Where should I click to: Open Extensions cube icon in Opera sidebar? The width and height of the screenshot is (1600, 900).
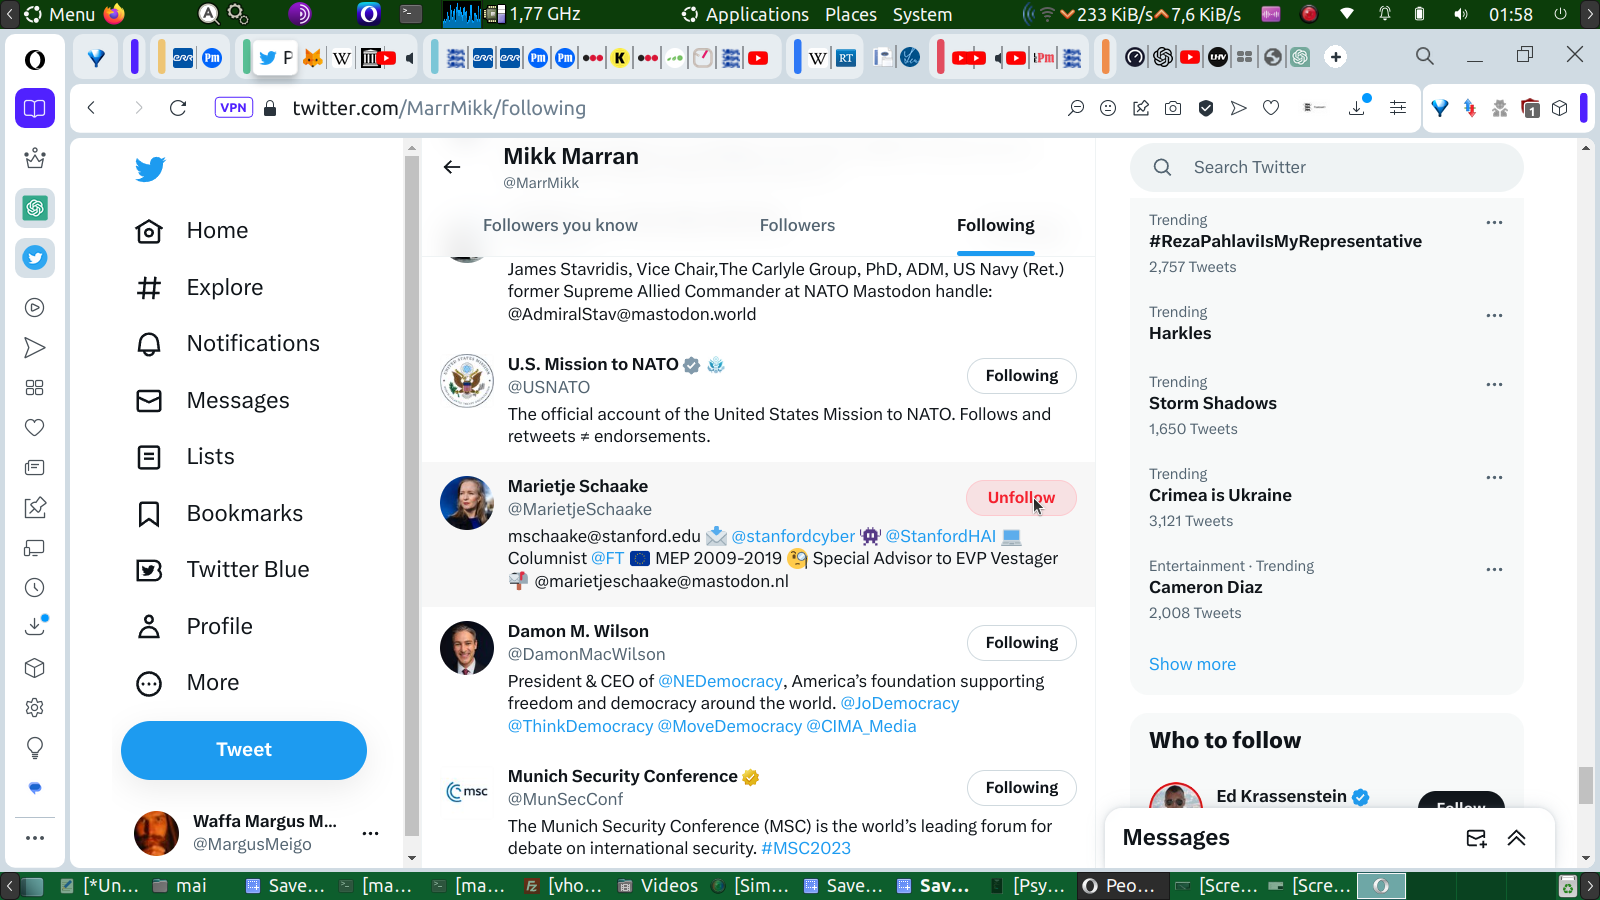[35, 668]
